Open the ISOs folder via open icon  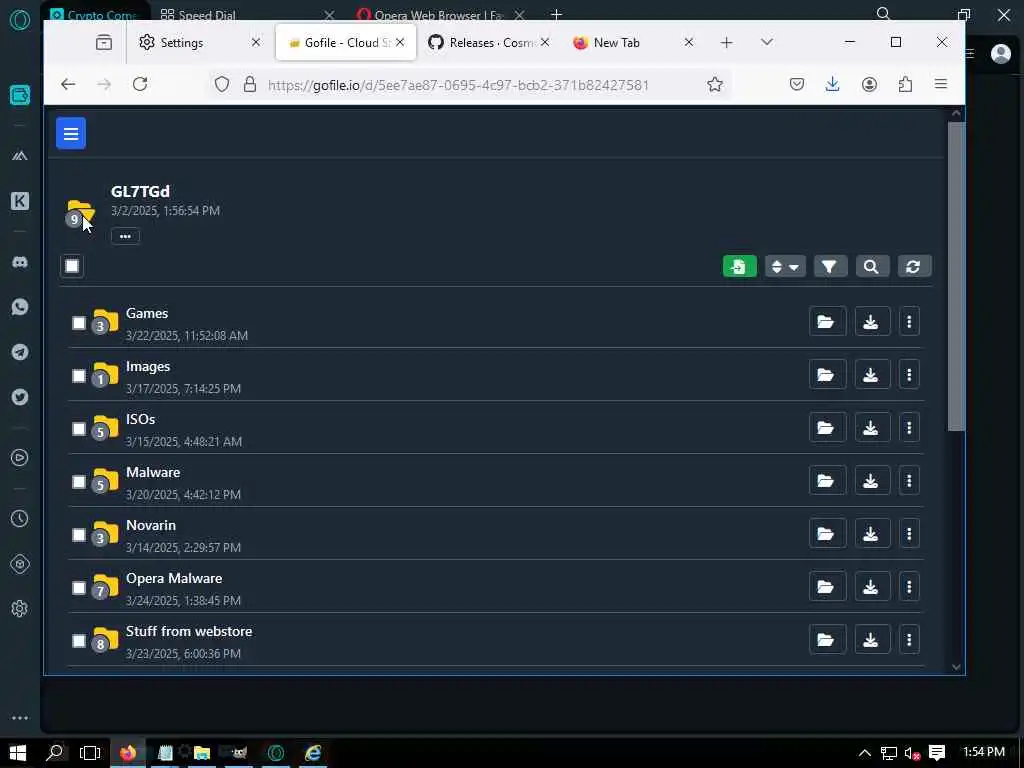click(x=827, y=427)
